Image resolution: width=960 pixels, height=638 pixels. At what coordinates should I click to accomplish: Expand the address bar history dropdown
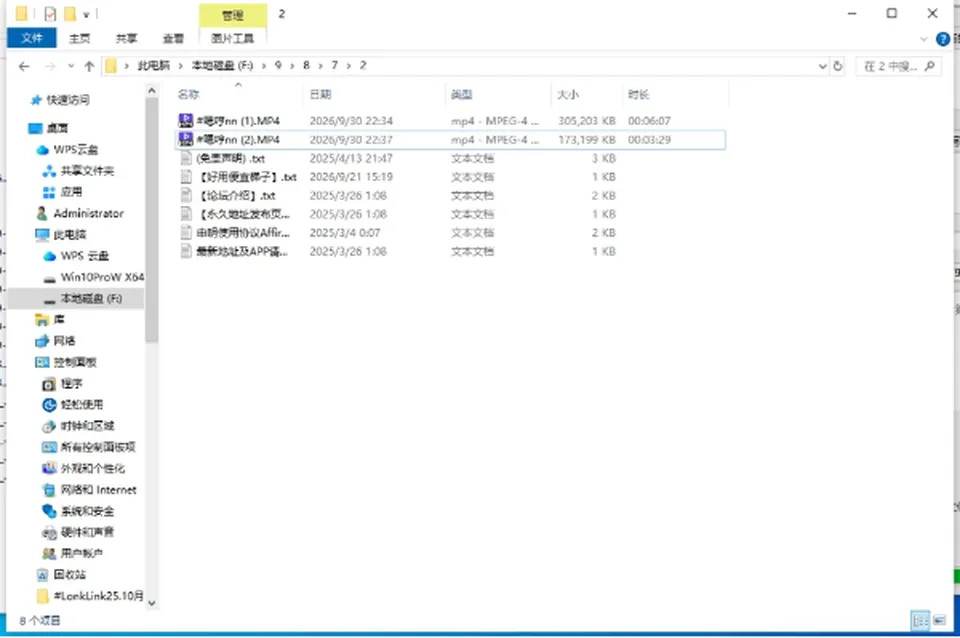822,66
